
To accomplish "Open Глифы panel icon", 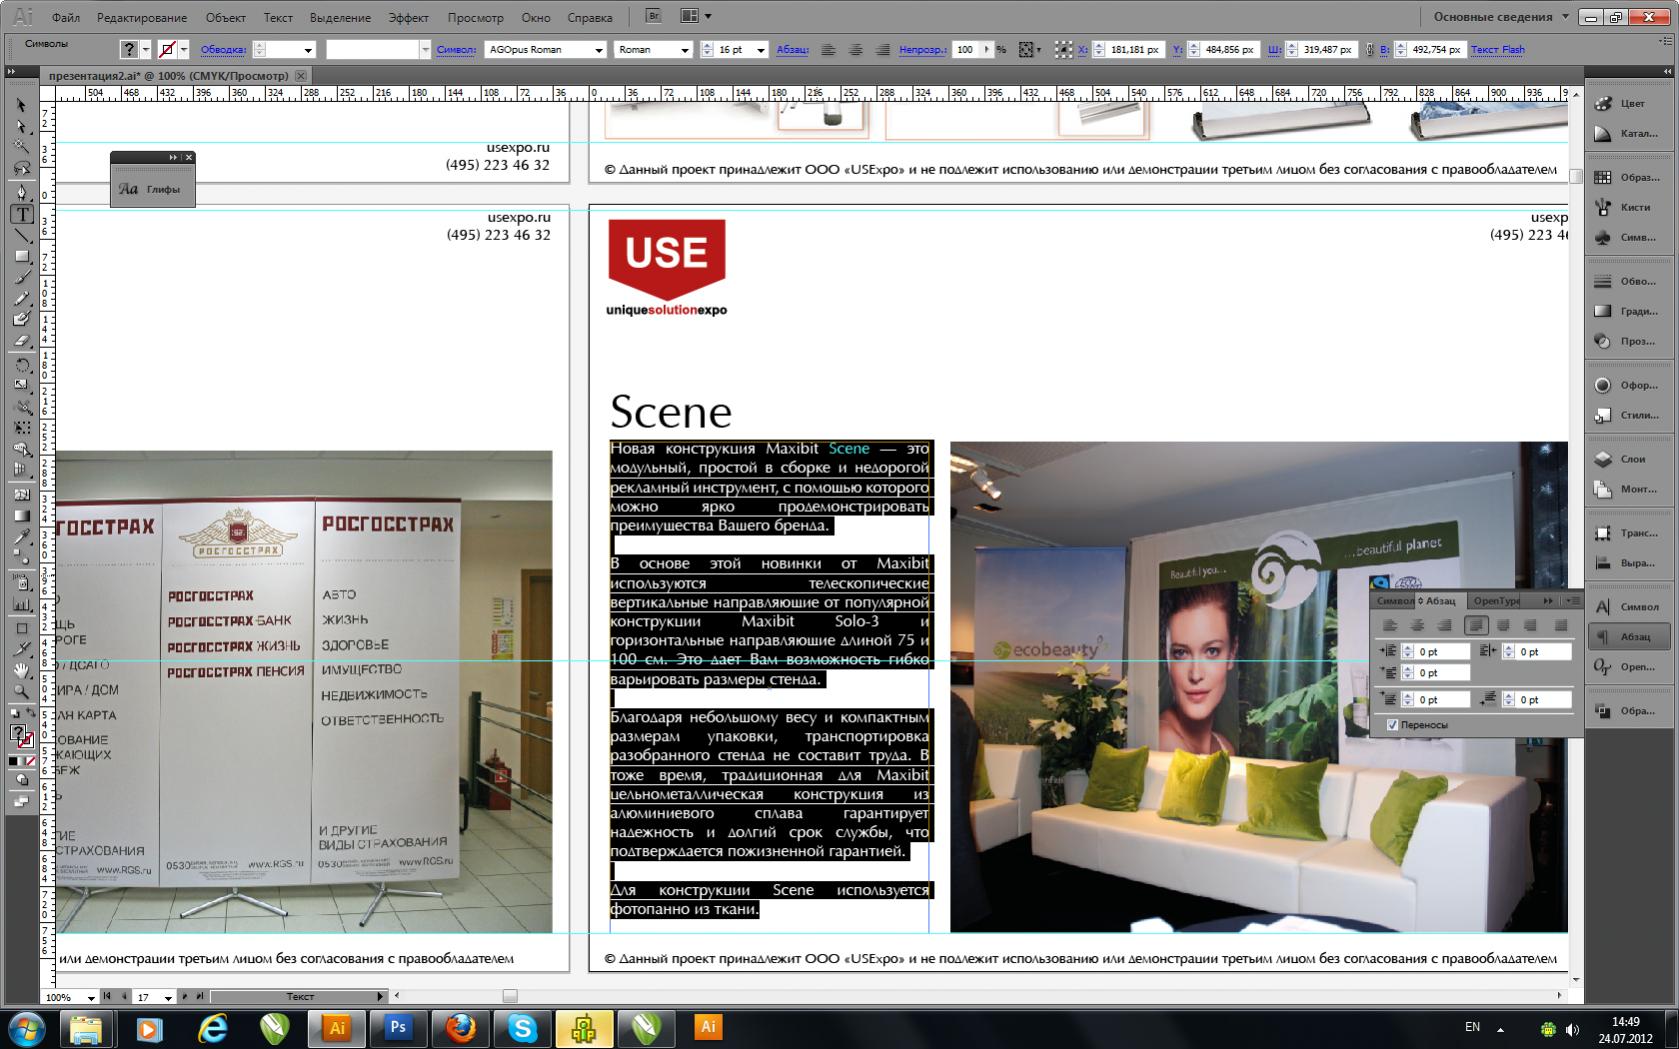I will [152, 188].
